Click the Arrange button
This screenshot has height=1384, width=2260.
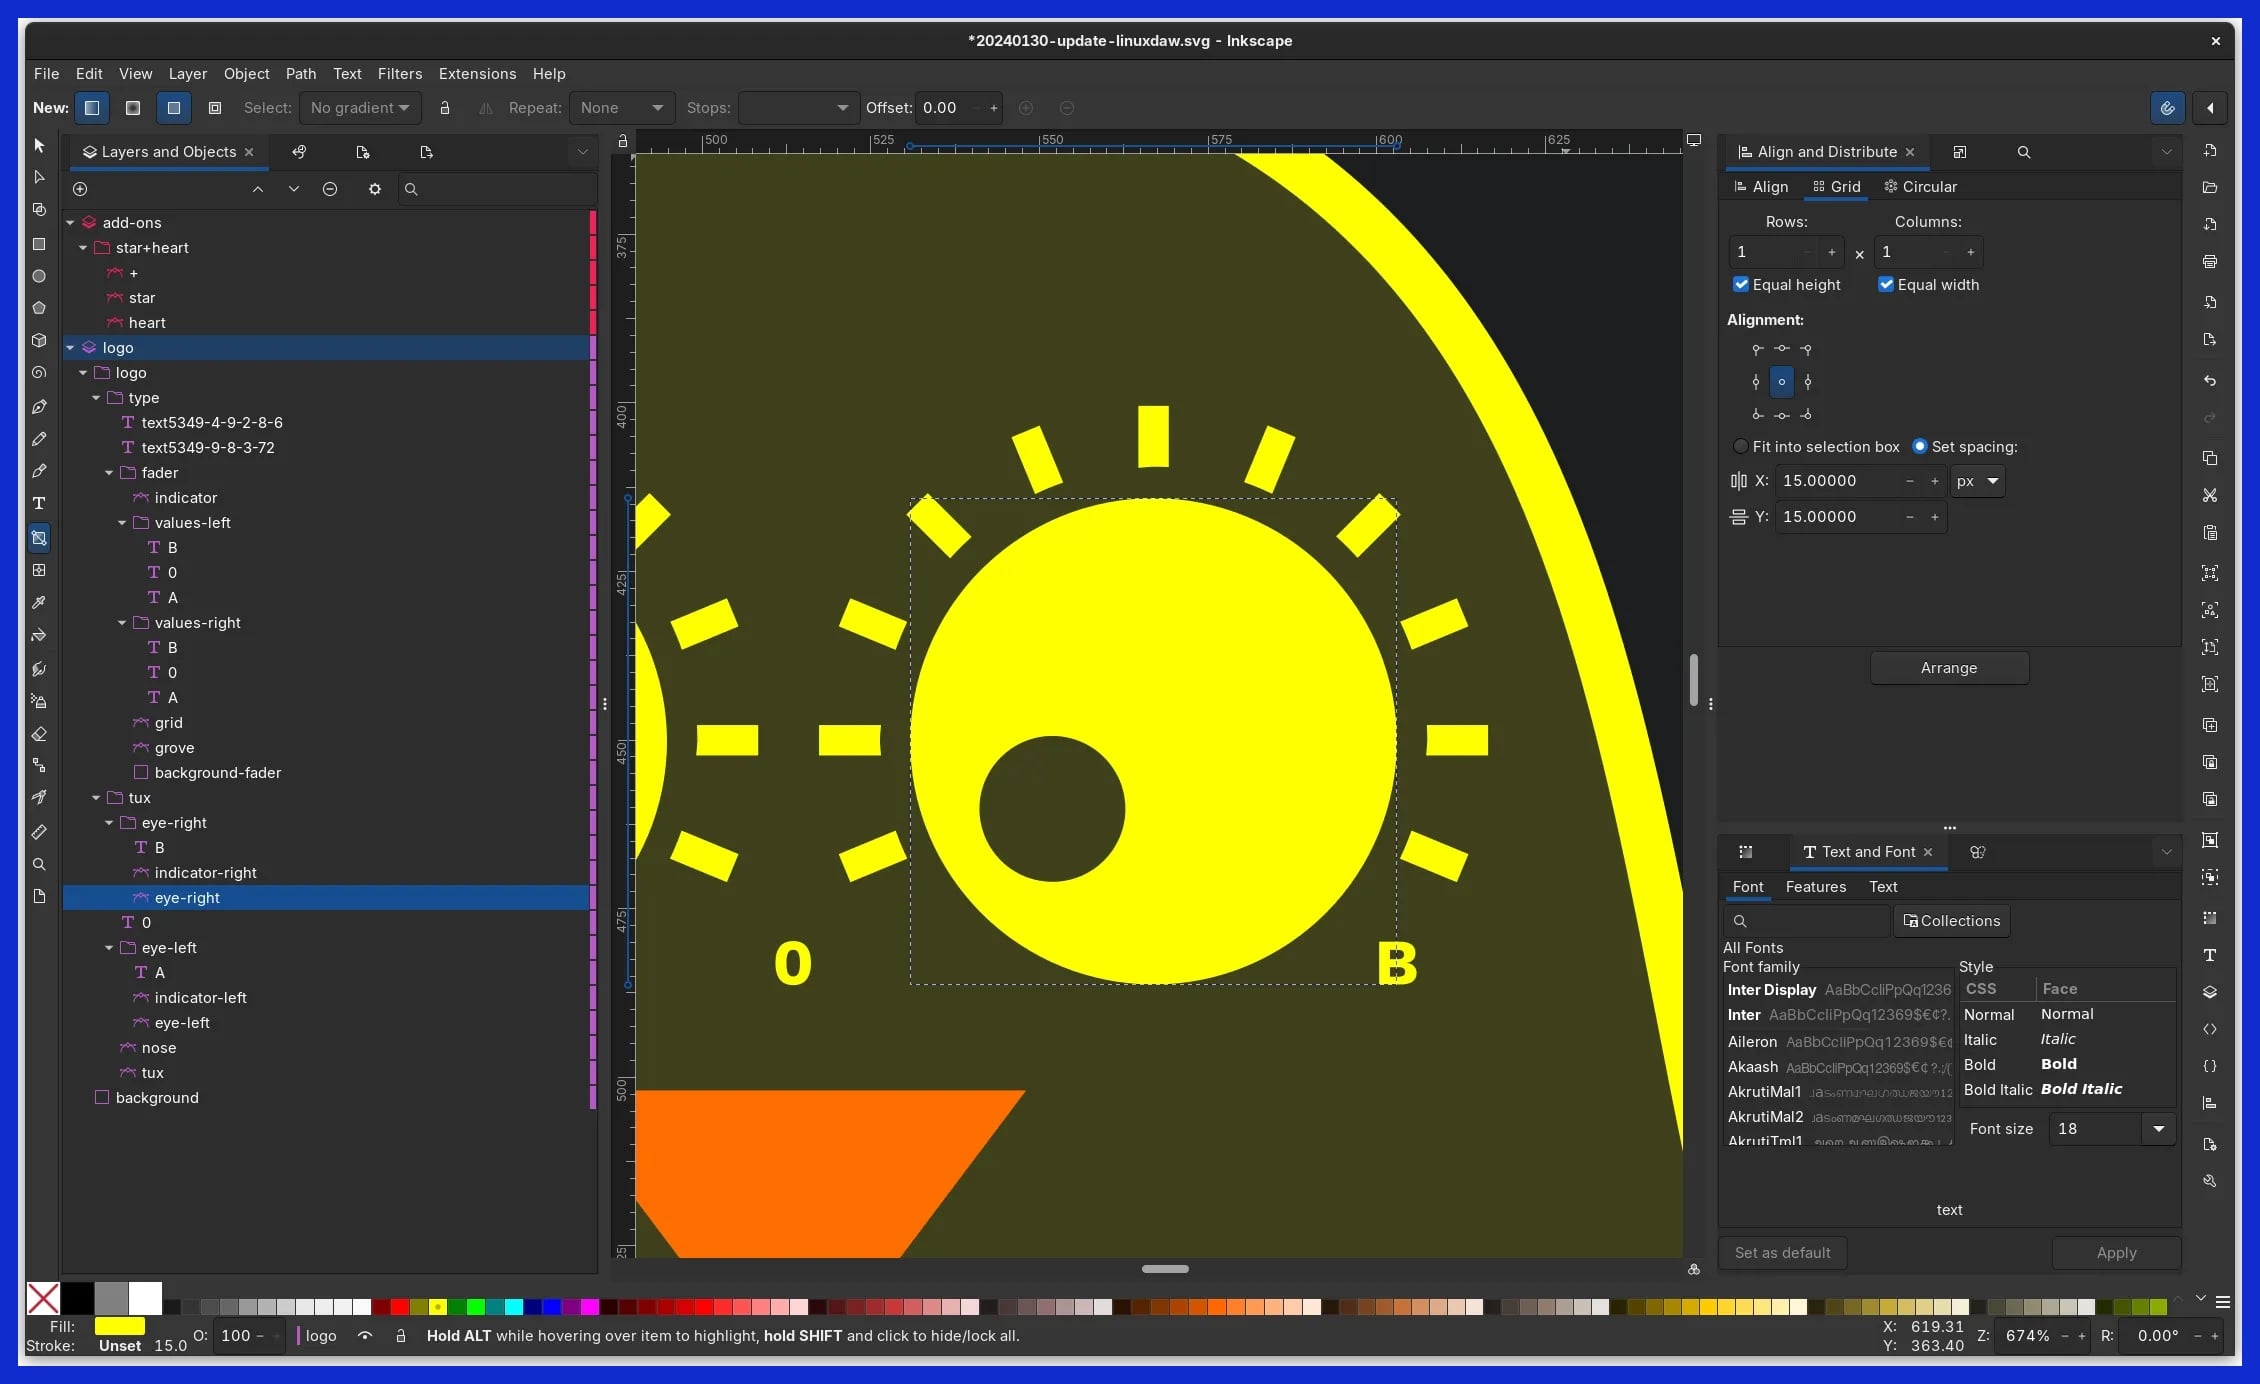tap(1948, 667)
